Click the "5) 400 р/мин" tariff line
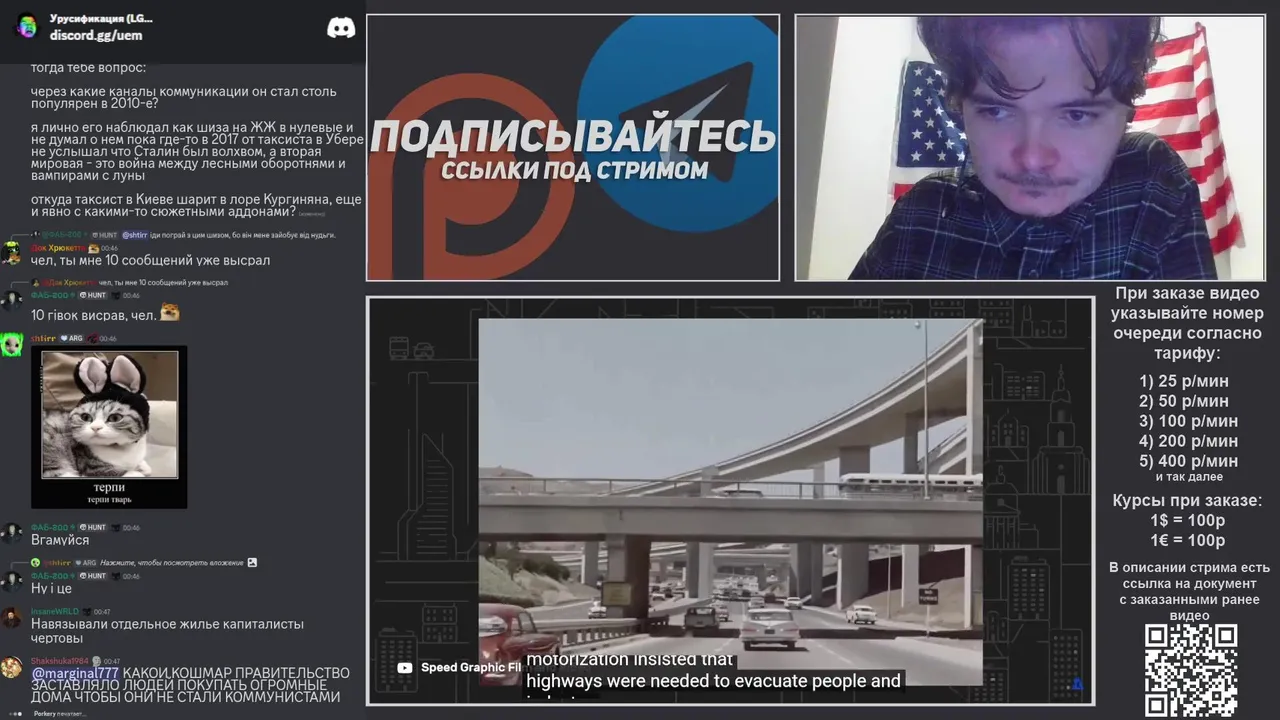This screenshot has height=720, width=1280. coord(1188,461)
